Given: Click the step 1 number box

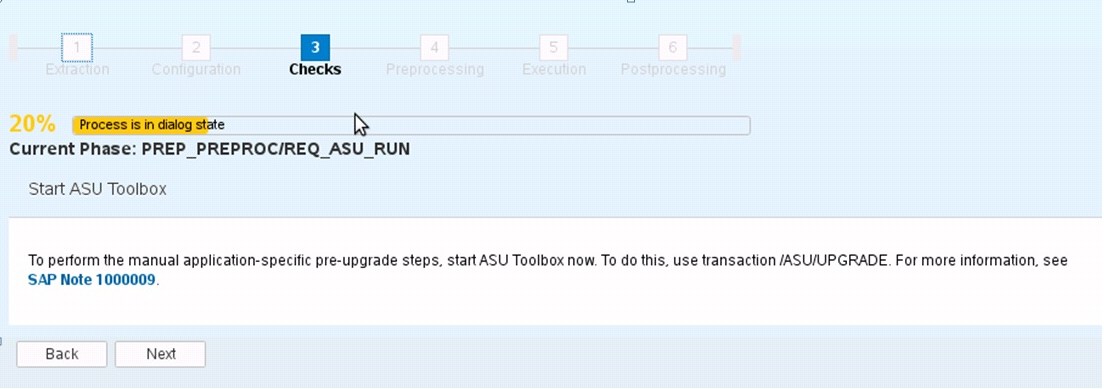Looking at the screenshot, I should [x=77, y=47].
